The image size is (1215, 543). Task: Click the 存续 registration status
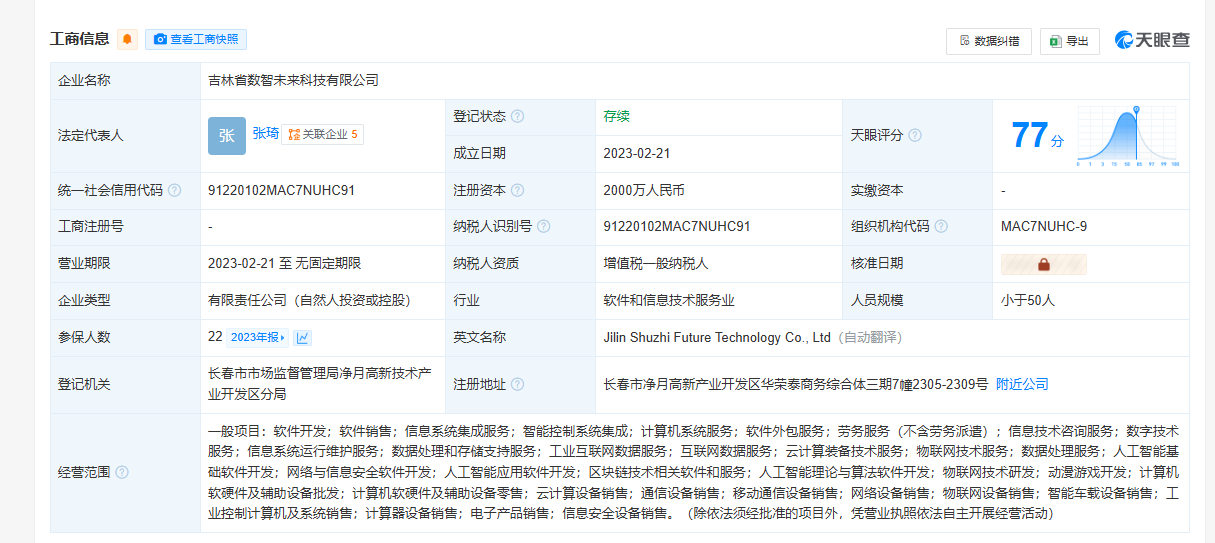pyautogui.click(x=616, y=116)
